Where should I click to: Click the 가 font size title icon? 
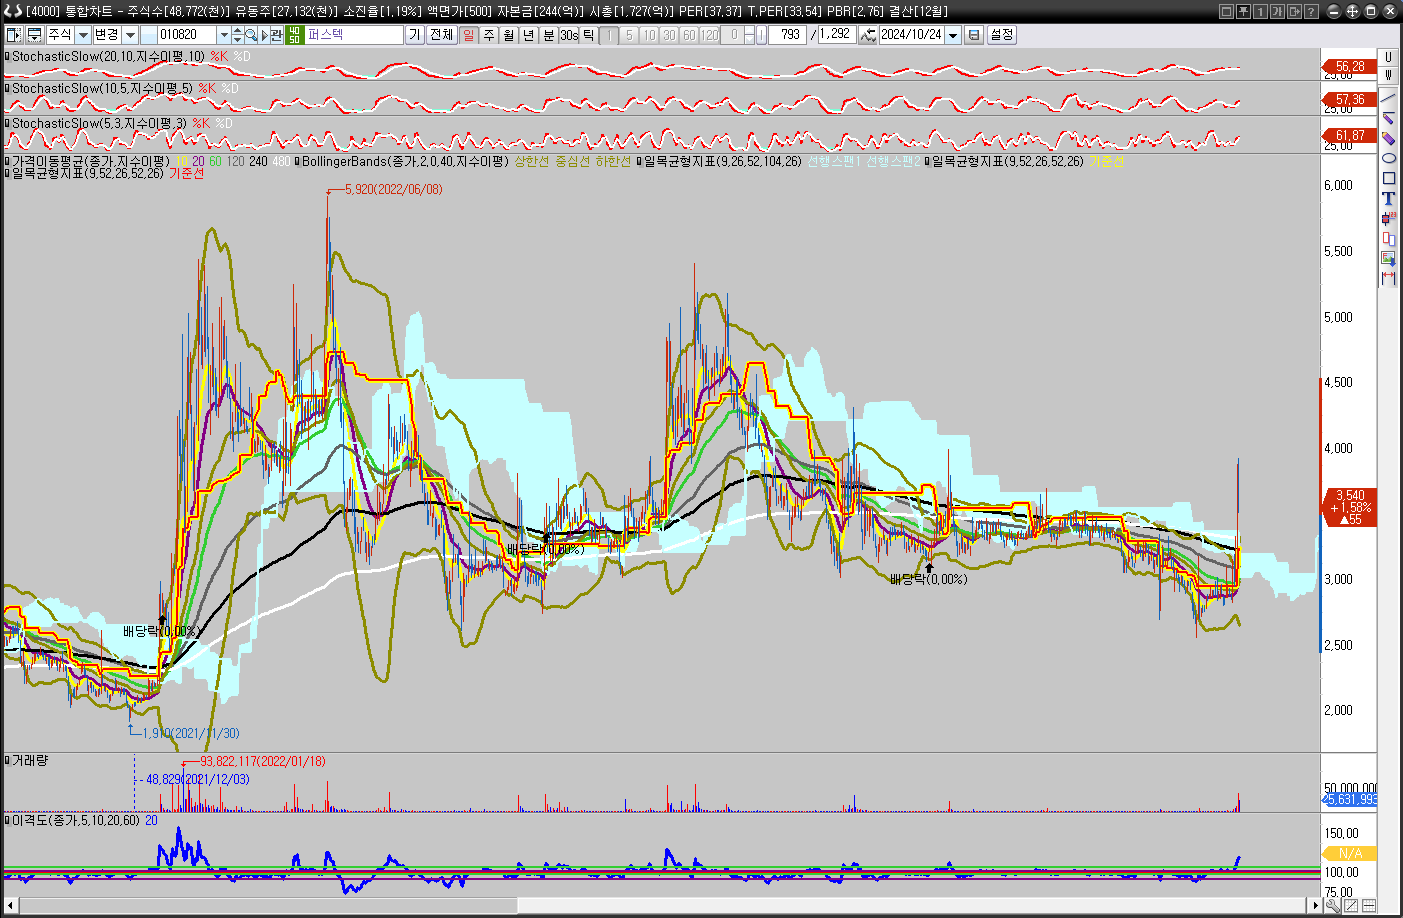click(1277, 11)
